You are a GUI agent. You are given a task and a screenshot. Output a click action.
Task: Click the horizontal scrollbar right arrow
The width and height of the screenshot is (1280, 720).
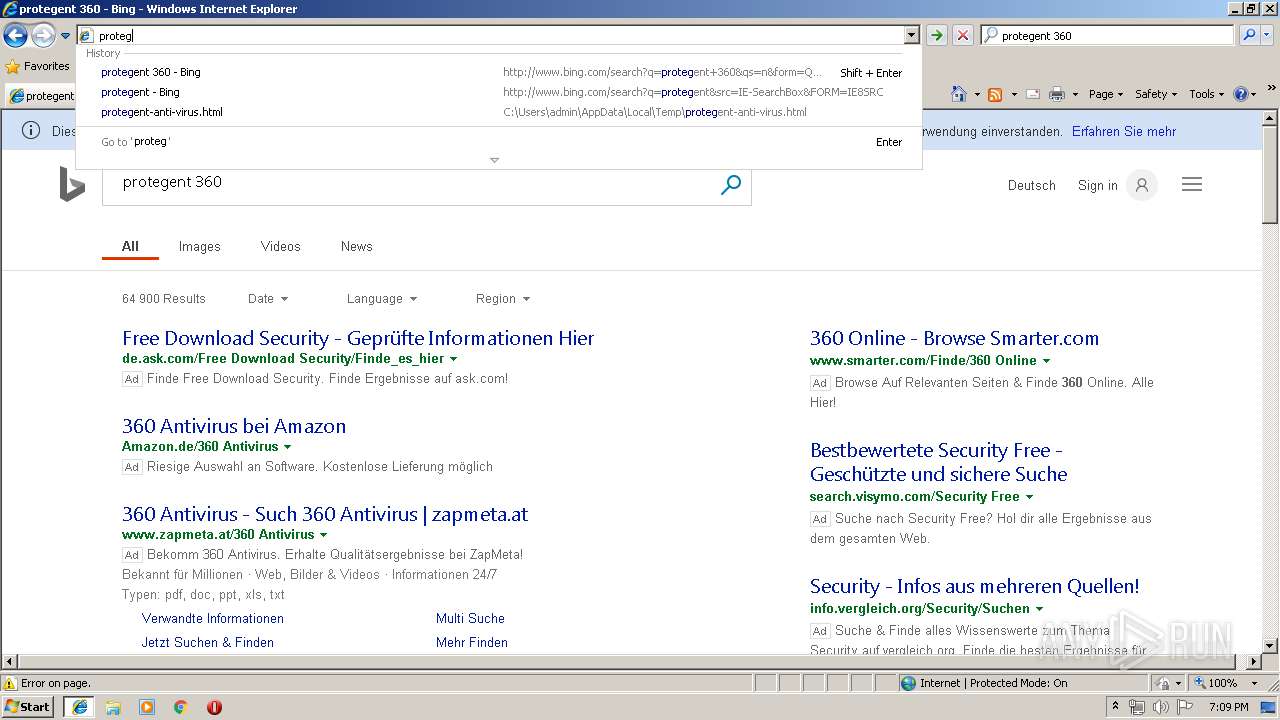[1253, 662]
